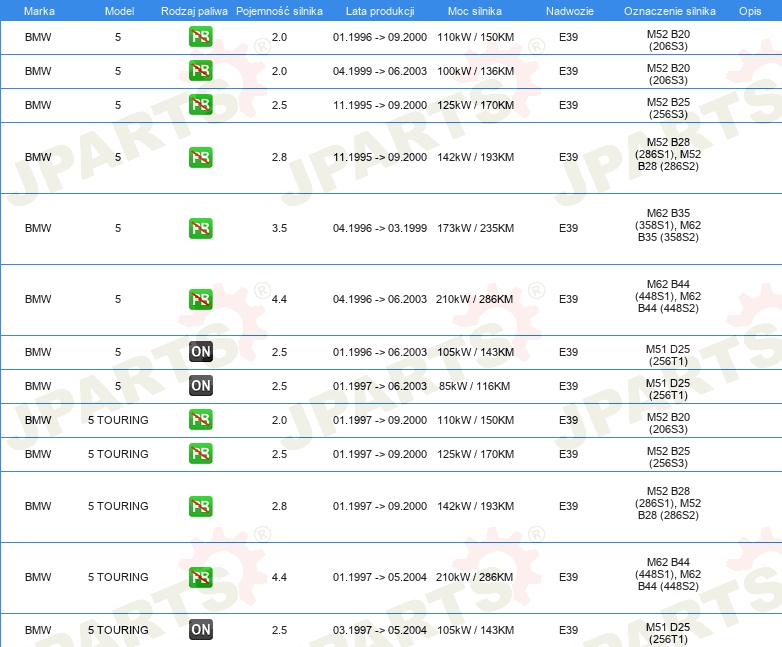Click M52 B28 engine code in 5 TOURING row
Screen dimensions: 782x647
click(x=668, y=503)
